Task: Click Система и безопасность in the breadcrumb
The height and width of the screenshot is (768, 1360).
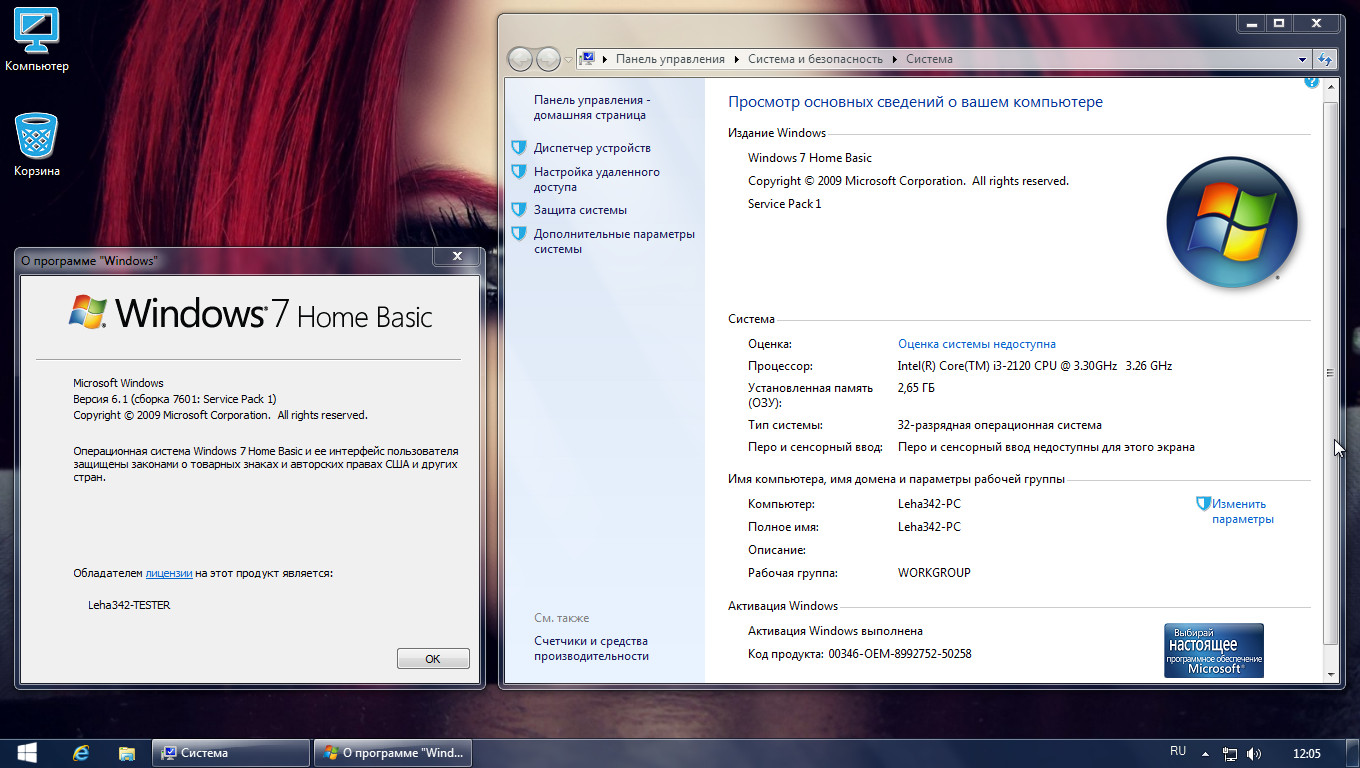Action: (x=815, y=59)
